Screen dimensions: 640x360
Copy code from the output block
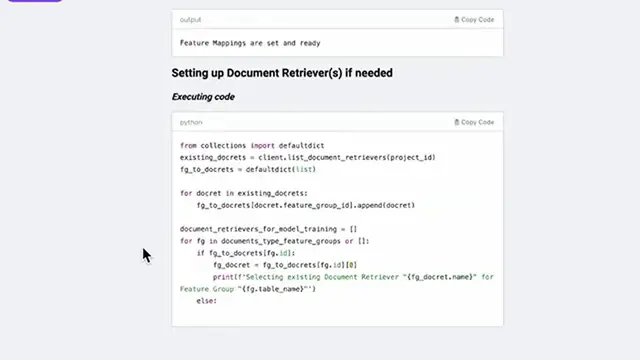(474, 20)
